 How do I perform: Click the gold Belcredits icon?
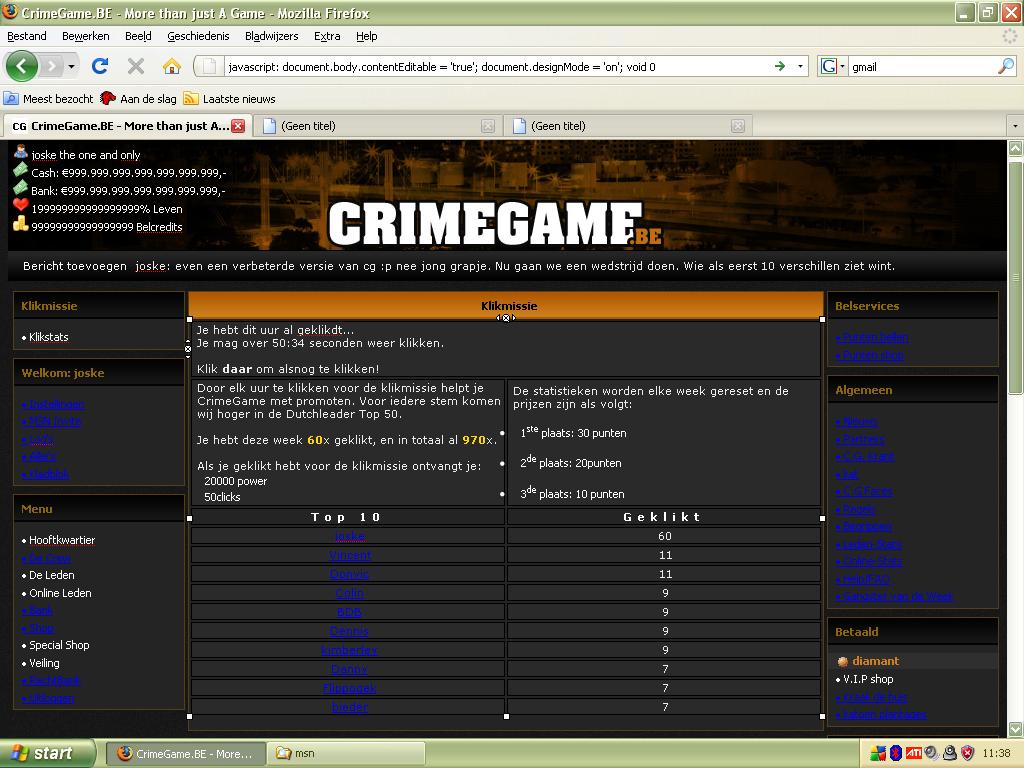pyautogui.click(x=21, y=225)
